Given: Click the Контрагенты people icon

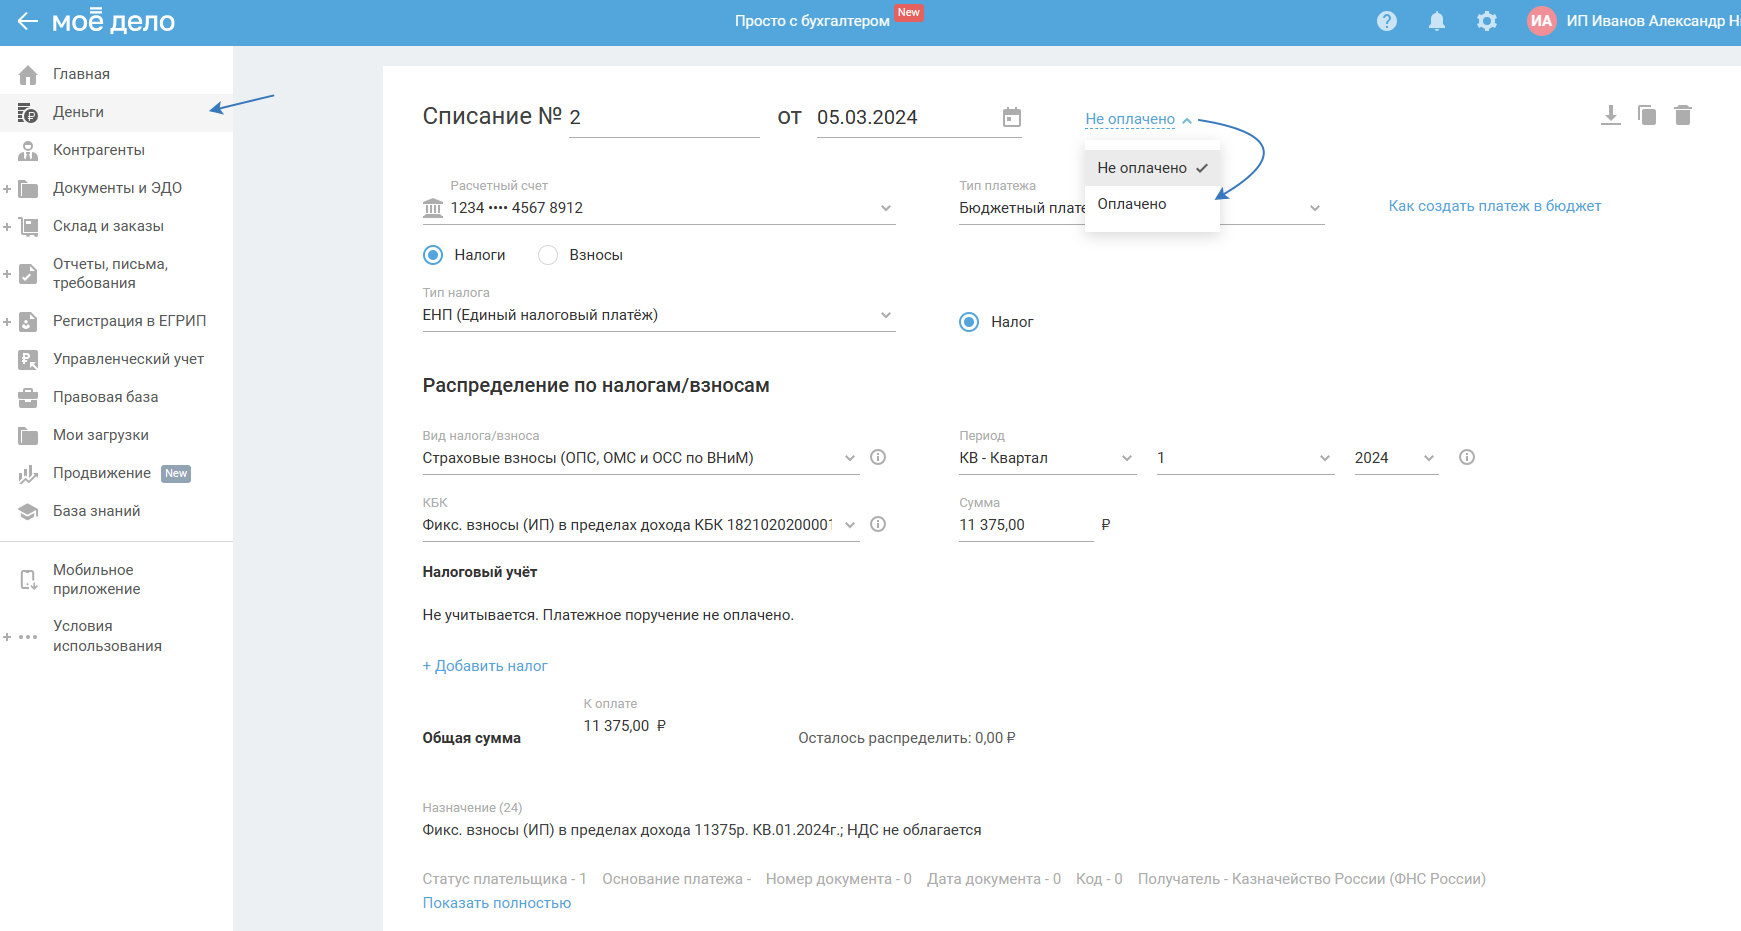Looking at the screenshot, I should click(28, 150).
